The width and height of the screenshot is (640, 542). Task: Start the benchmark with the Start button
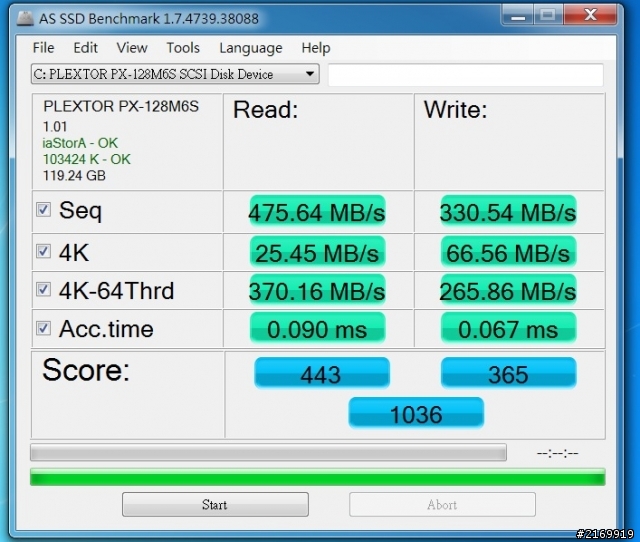pyautogui.click(x=215, y=504)
